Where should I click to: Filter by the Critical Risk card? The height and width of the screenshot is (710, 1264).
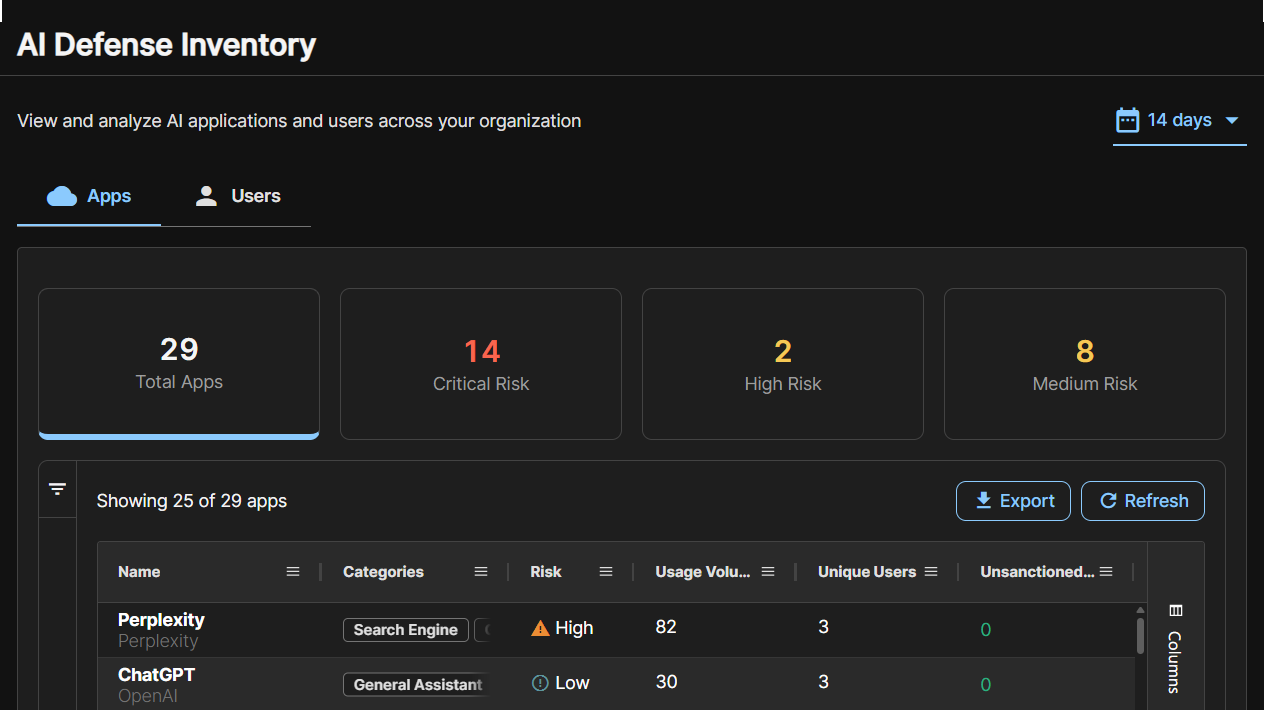[x=481, y=364]
